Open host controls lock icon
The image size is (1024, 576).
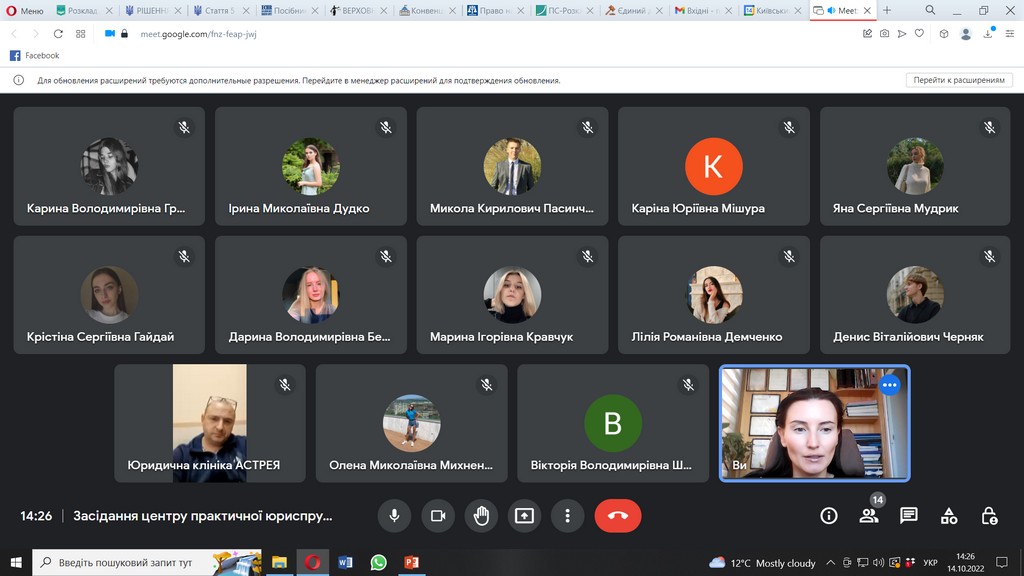click(989, 516)
